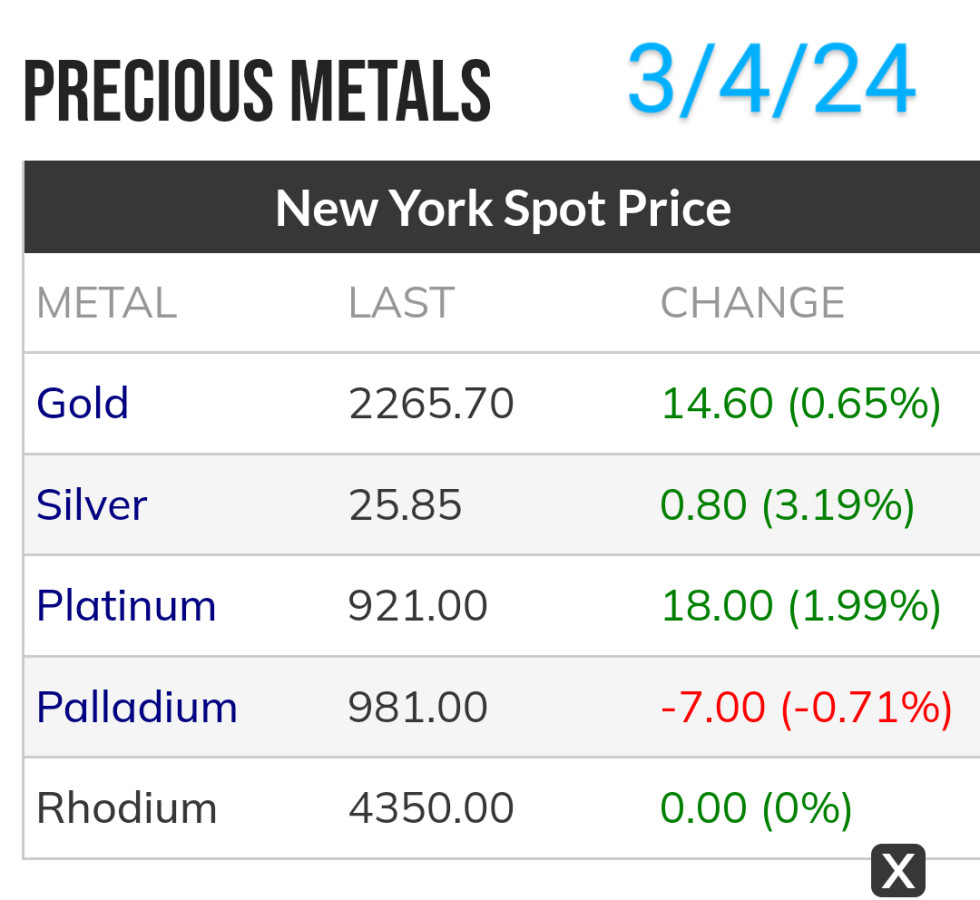
Task: Click the Rhodium row label
Action: (126, 808)
